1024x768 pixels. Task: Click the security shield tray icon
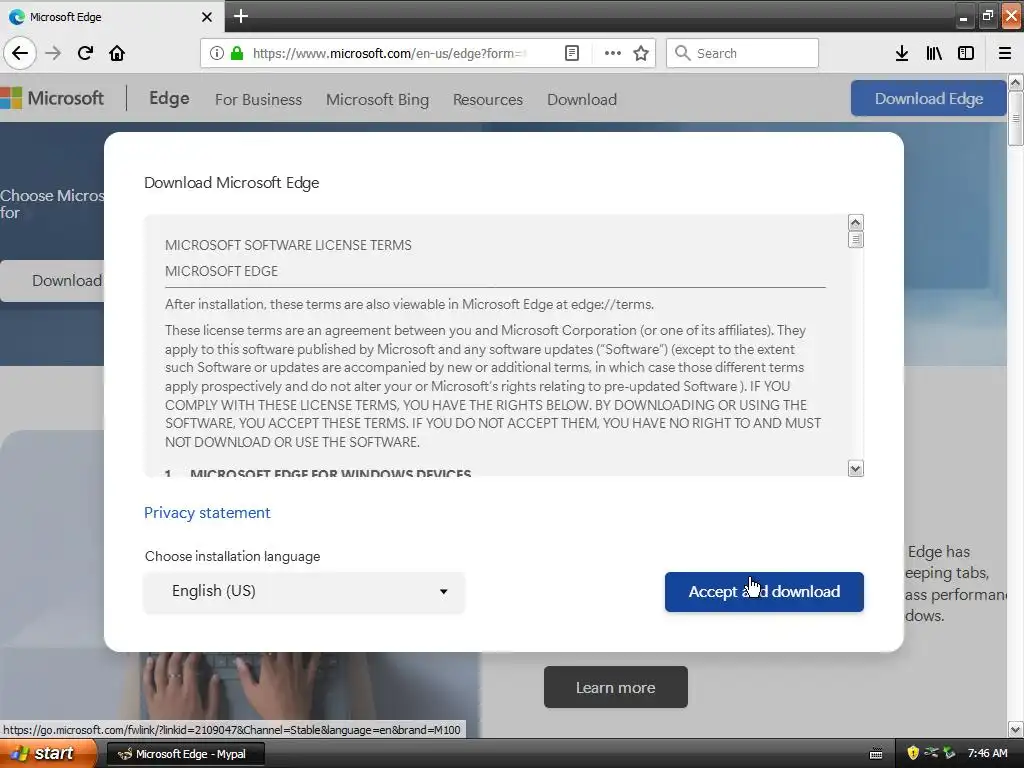click(x=913, y=753)
